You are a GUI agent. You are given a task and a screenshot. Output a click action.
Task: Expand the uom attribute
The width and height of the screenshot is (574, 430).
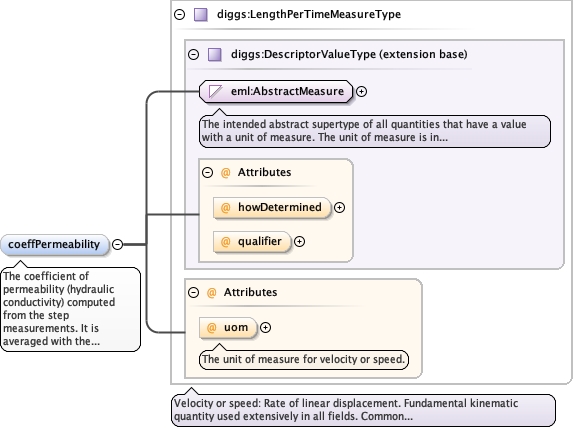(265, 328)
